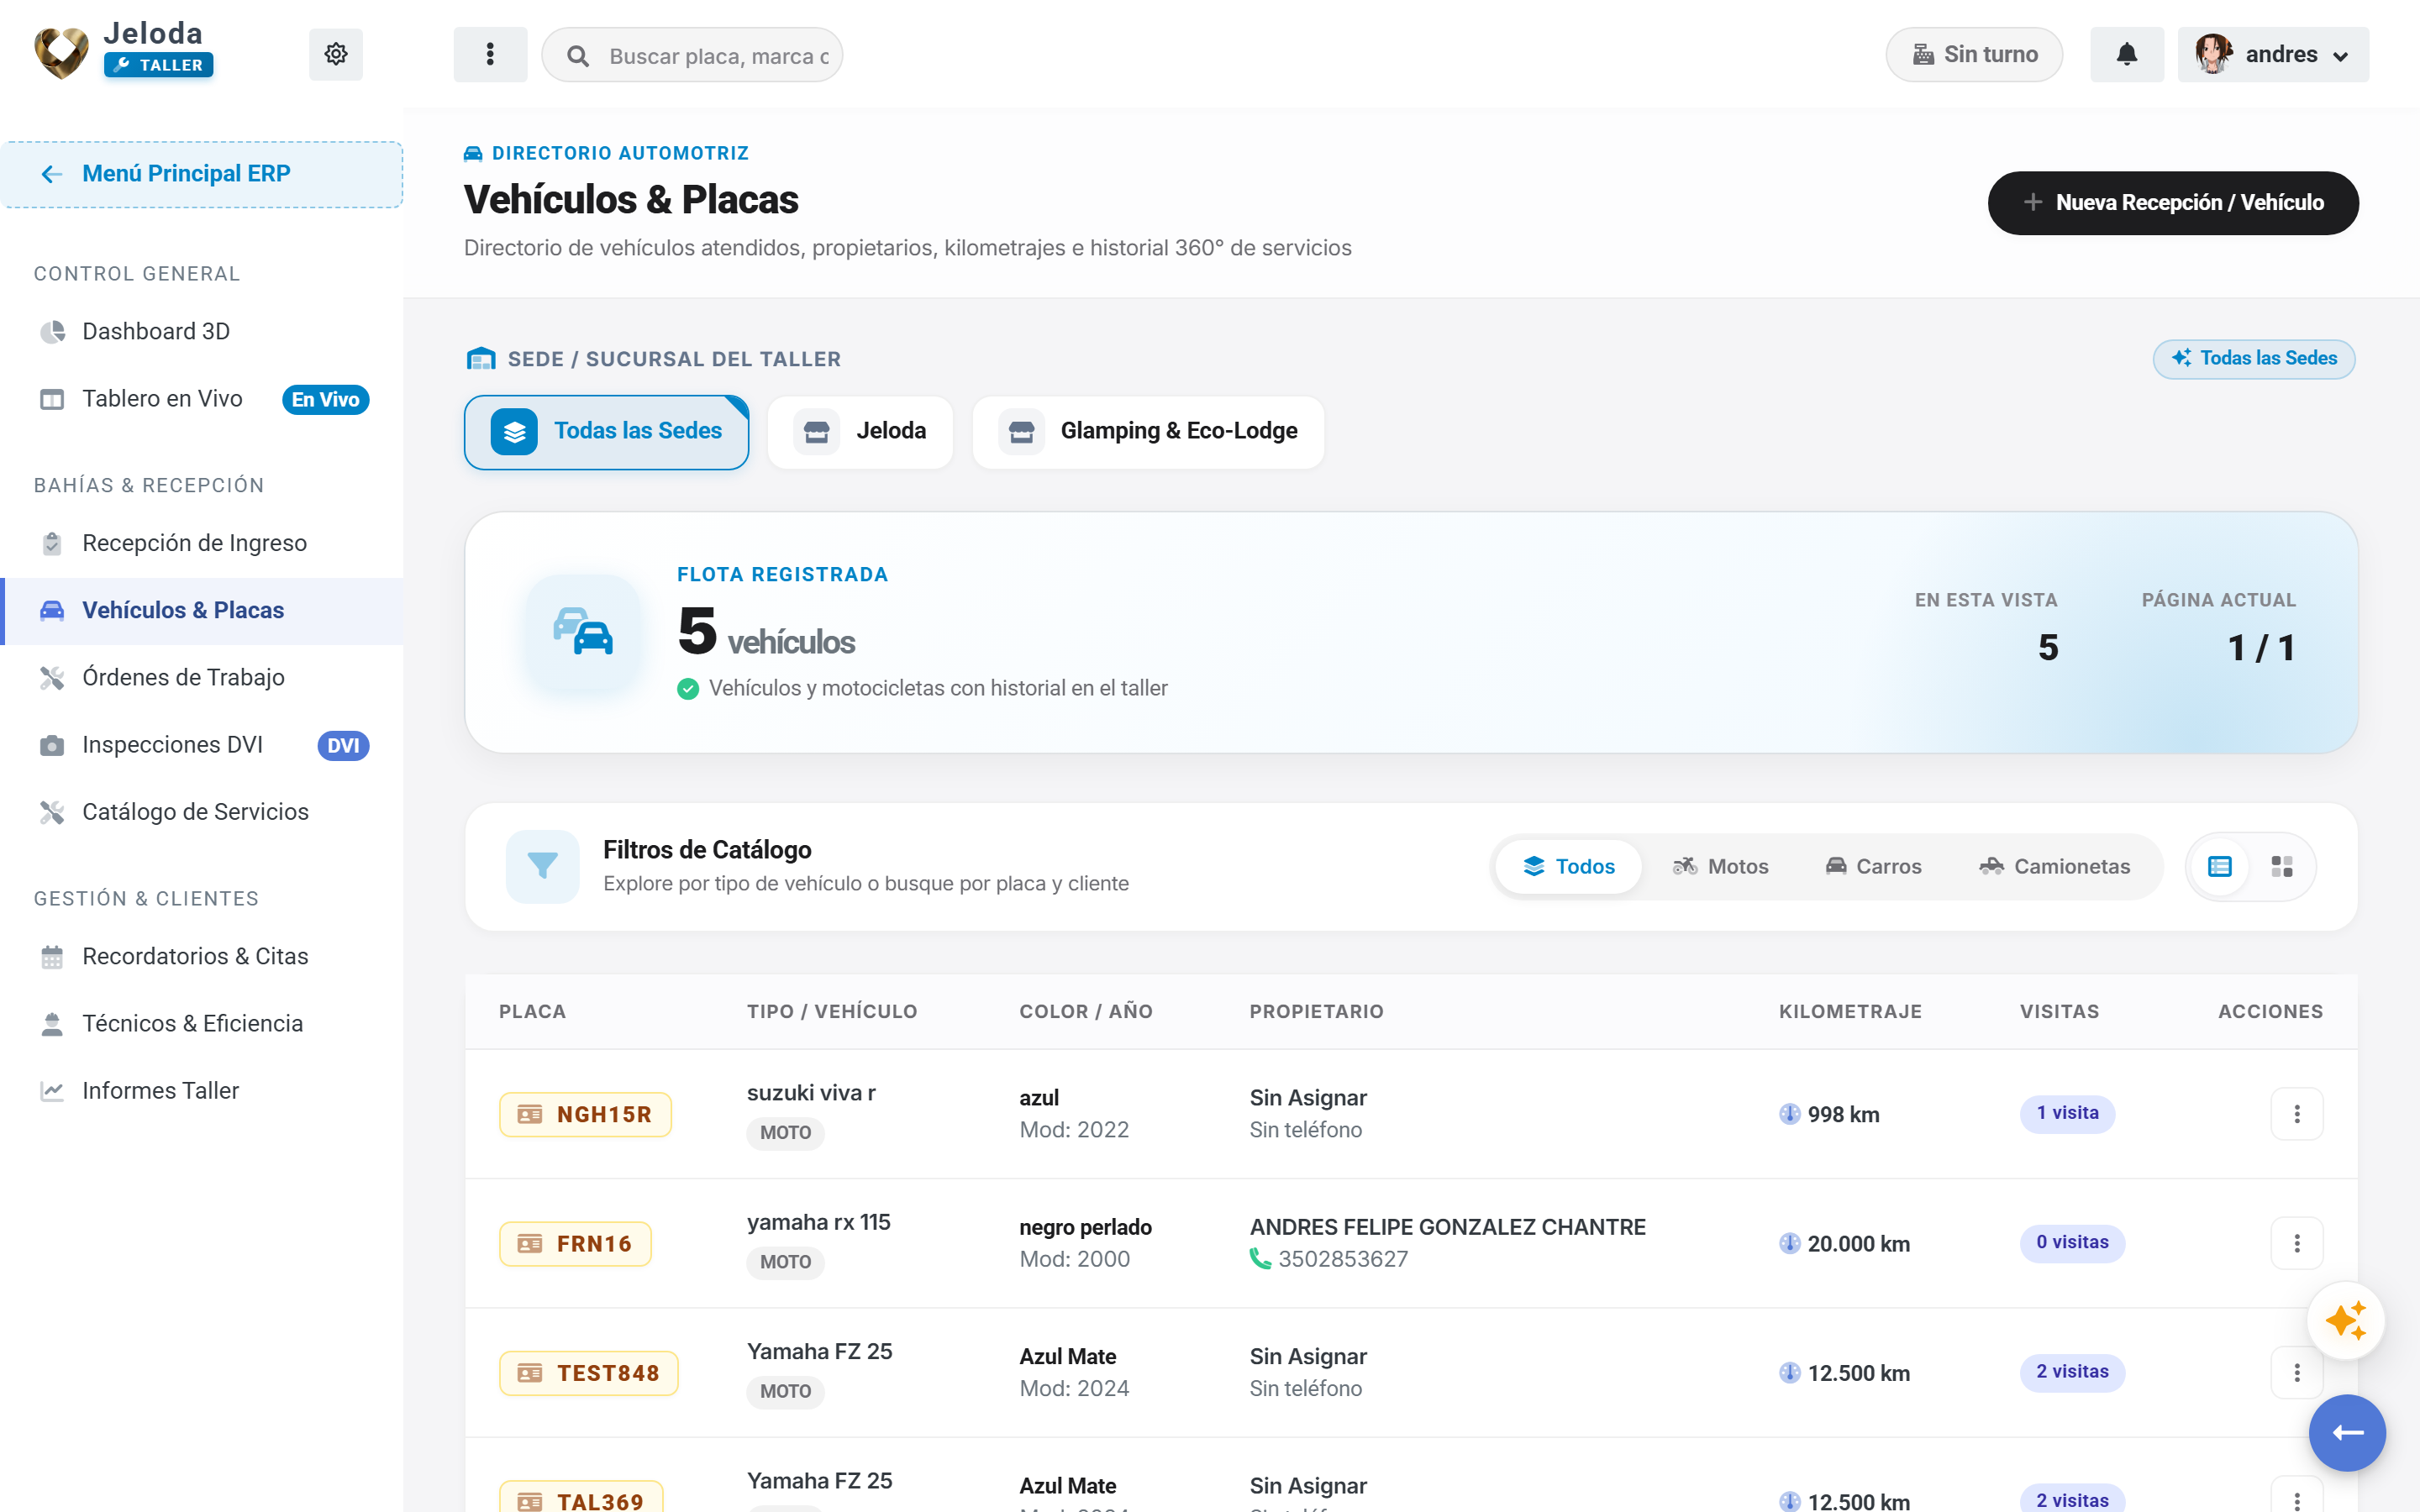Select Todas las Sedes branch tab

tap(606, 432)
